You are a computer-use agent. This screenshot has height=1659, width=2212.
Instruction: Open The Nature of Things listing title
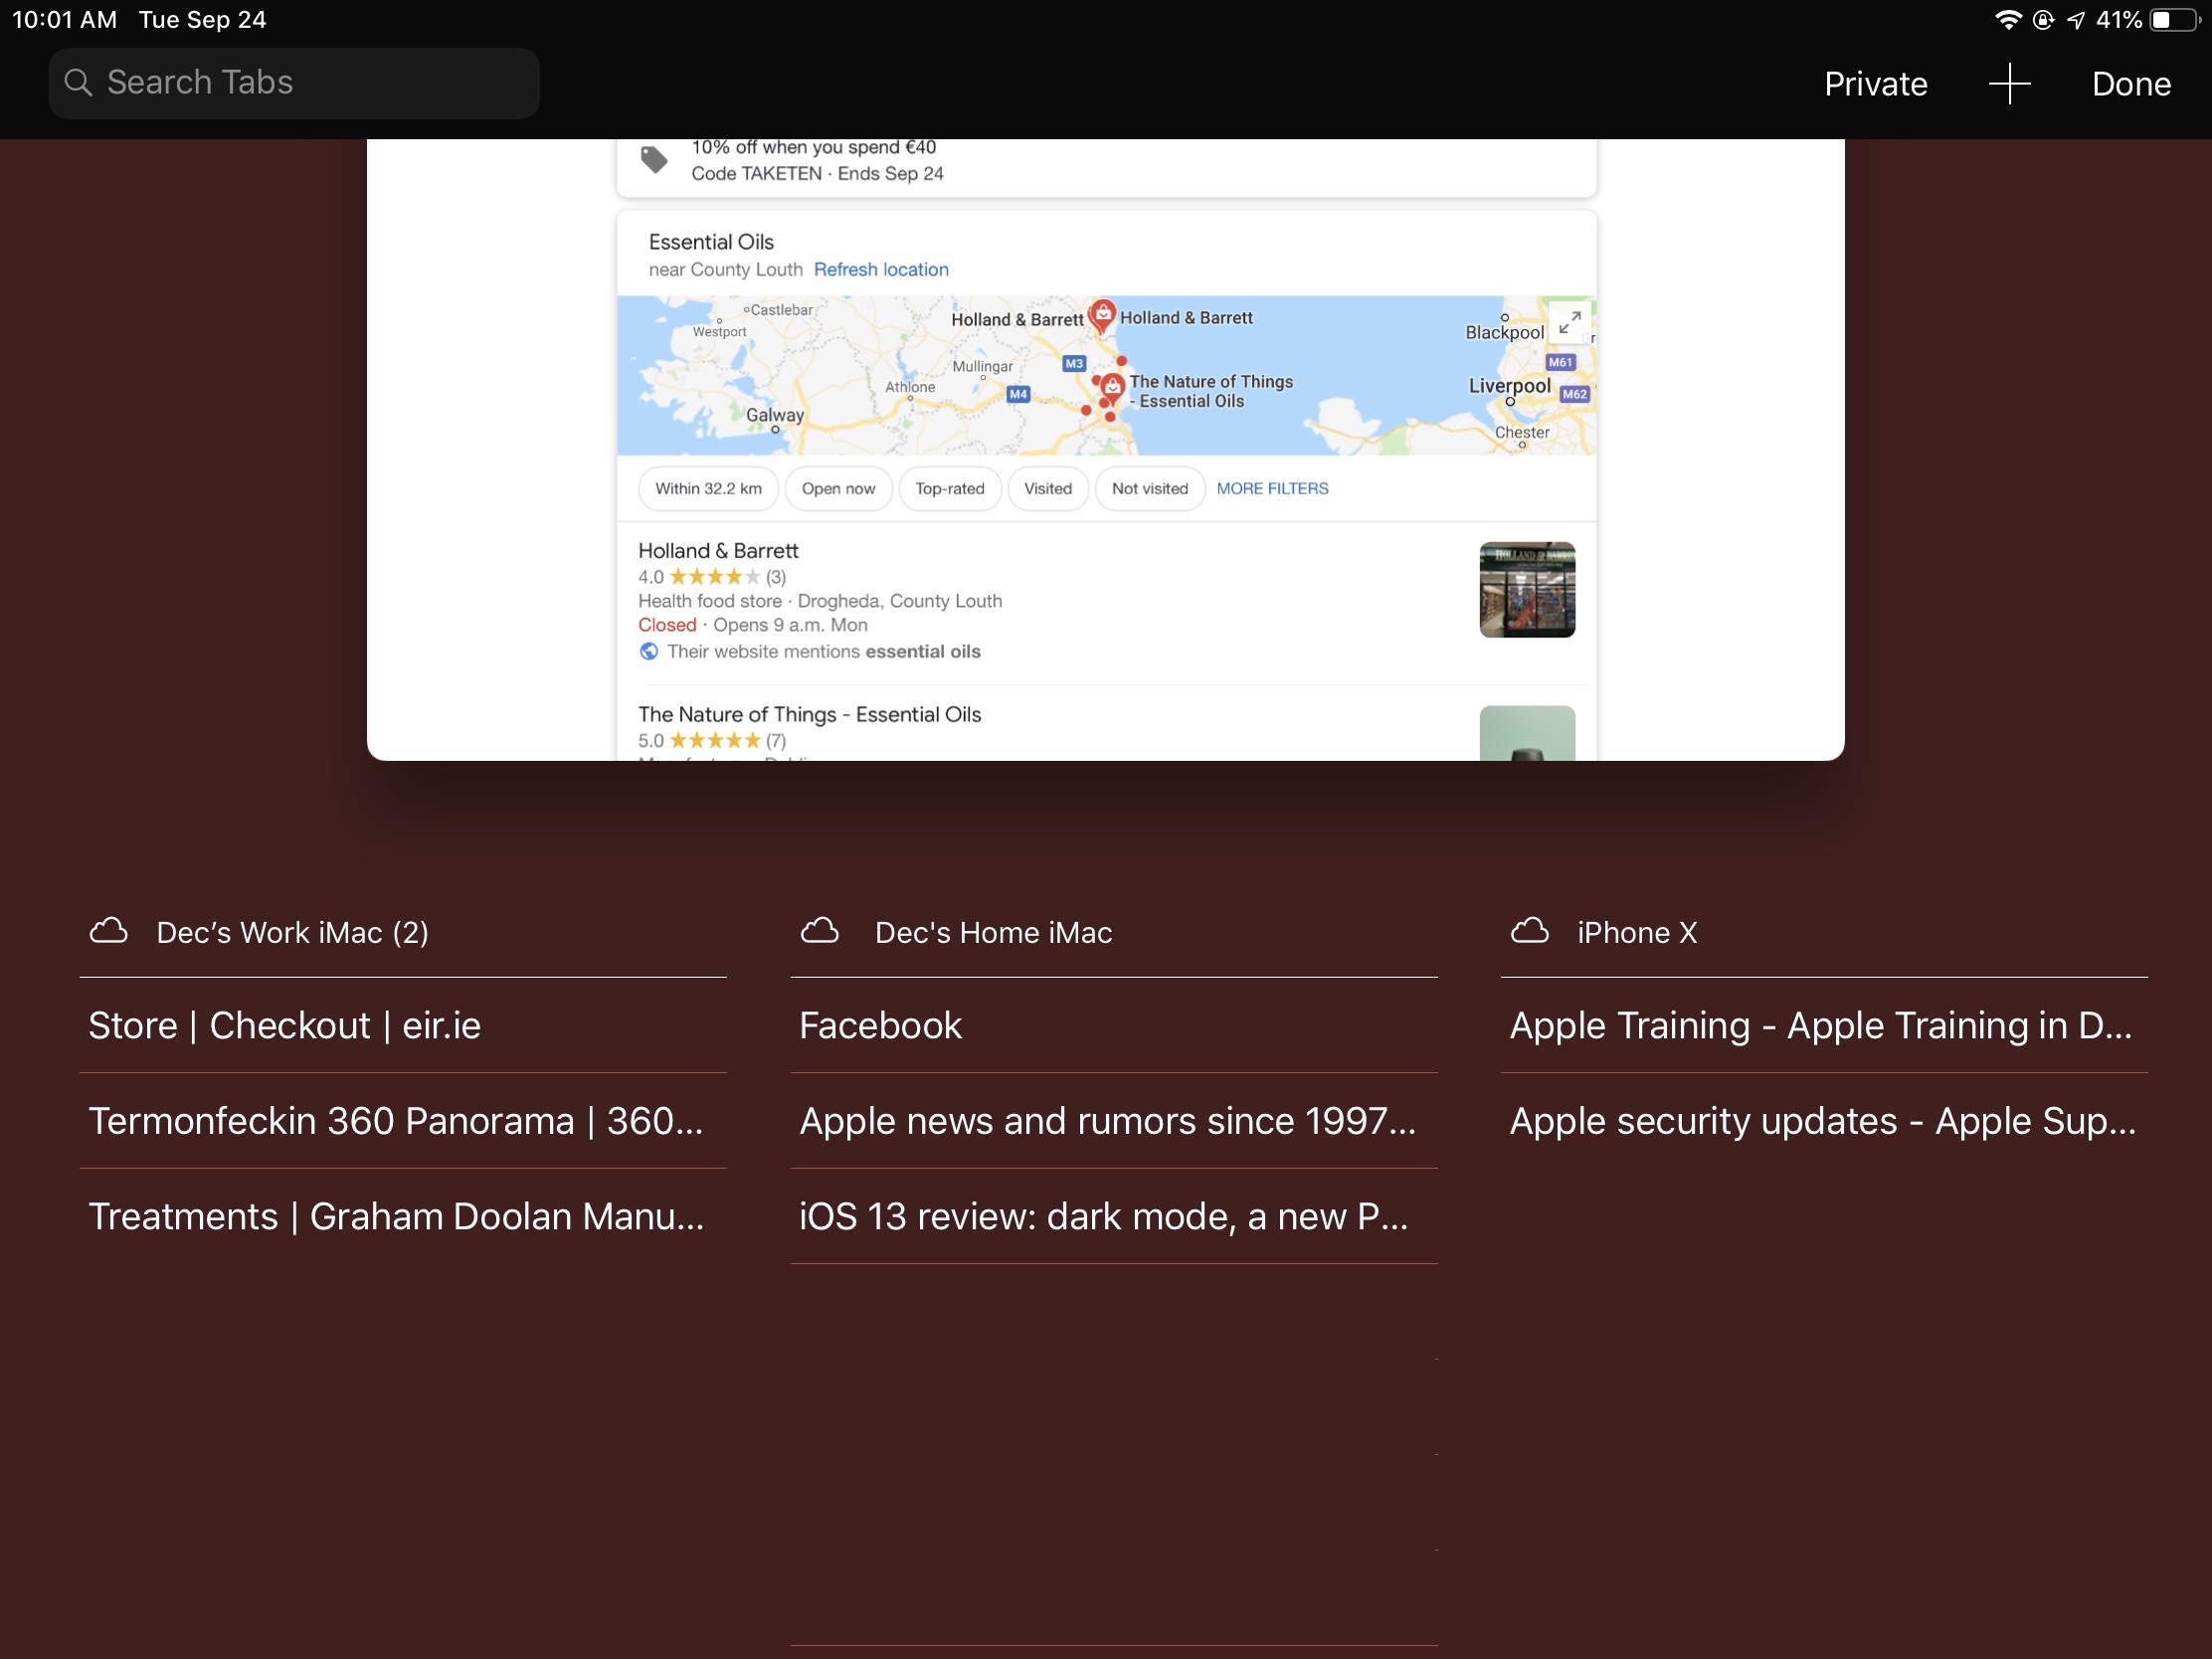coord(809,715)
